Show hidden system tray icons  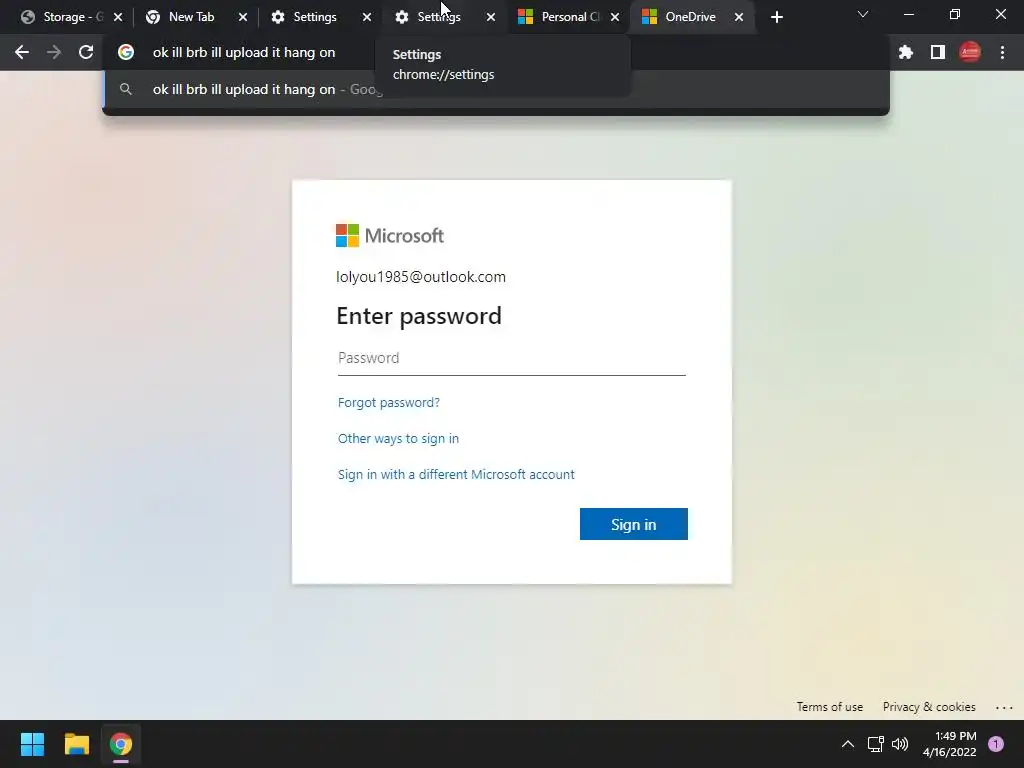(848, 744)
